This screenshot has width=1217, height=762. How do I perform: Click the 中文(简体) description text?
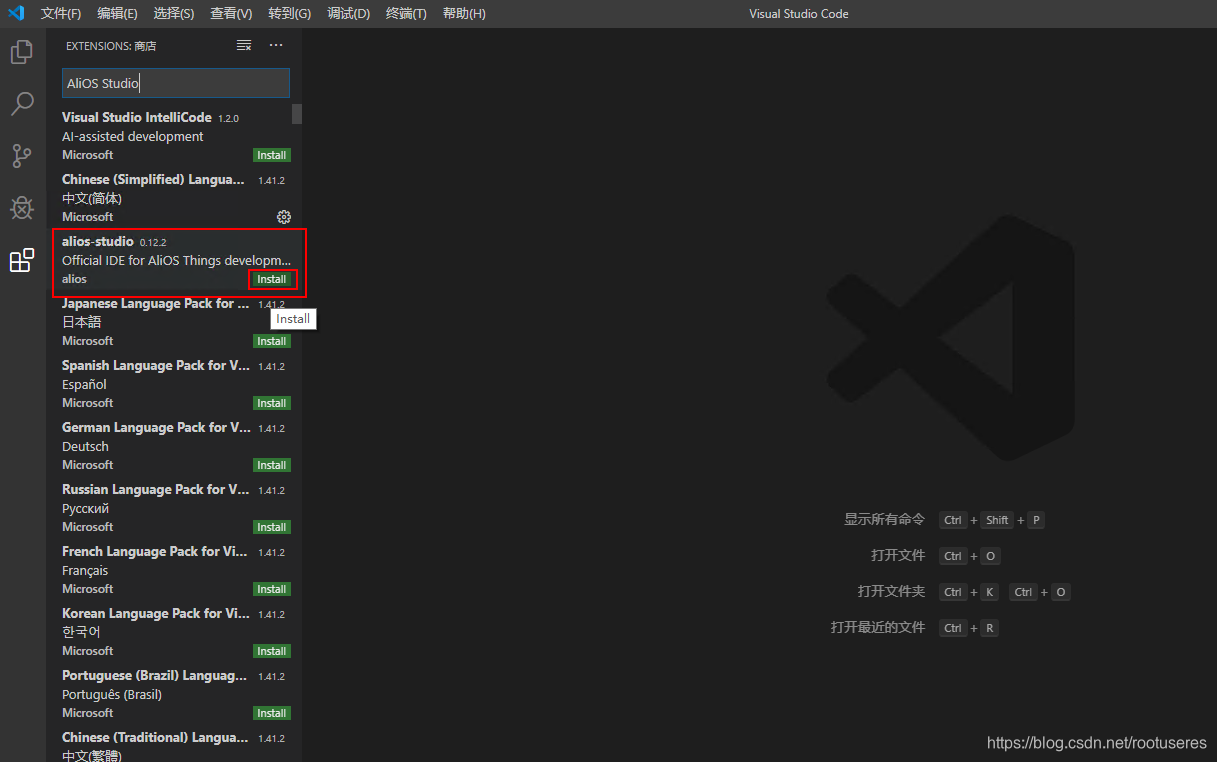(x=92, y=198)
